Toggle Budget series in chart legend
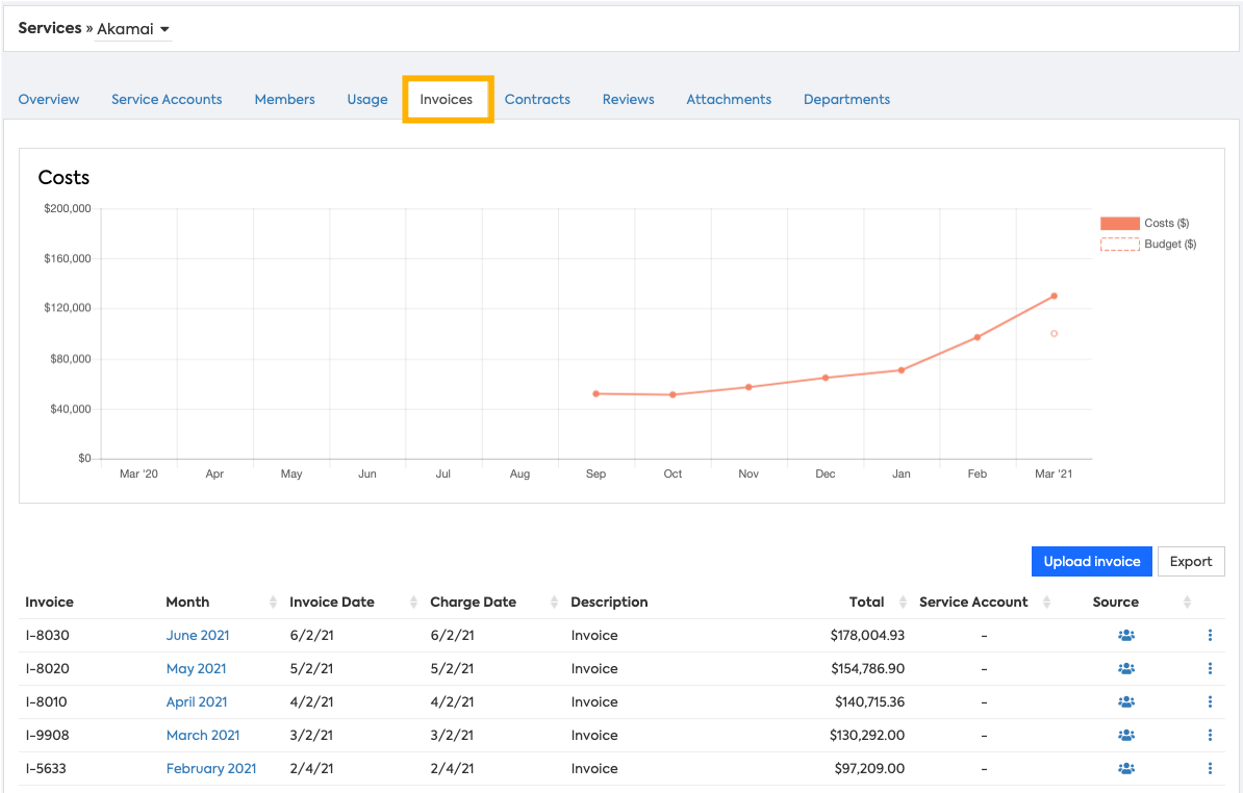 point(1147,244)
